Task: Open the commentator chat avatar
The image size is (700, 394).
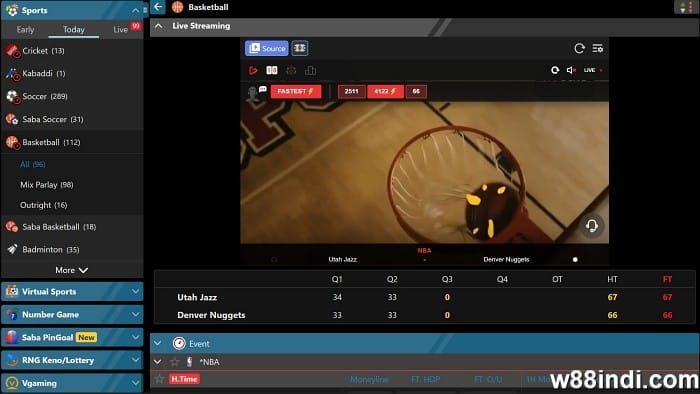Action: [x=256, y=92]
